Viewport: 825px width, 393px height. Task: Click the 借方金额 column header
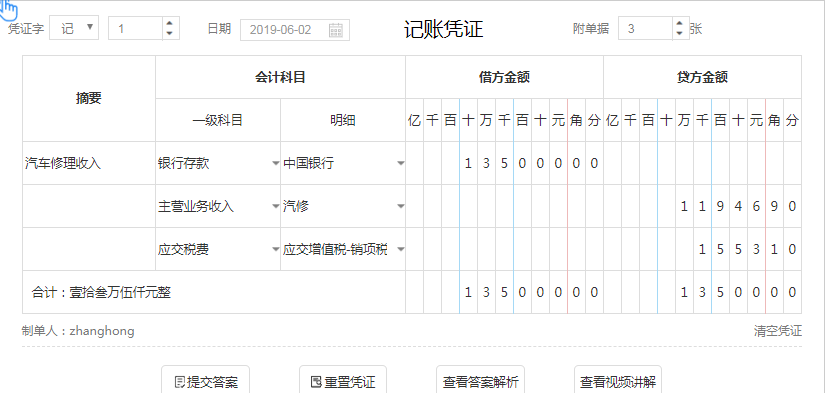click(504, 77)
